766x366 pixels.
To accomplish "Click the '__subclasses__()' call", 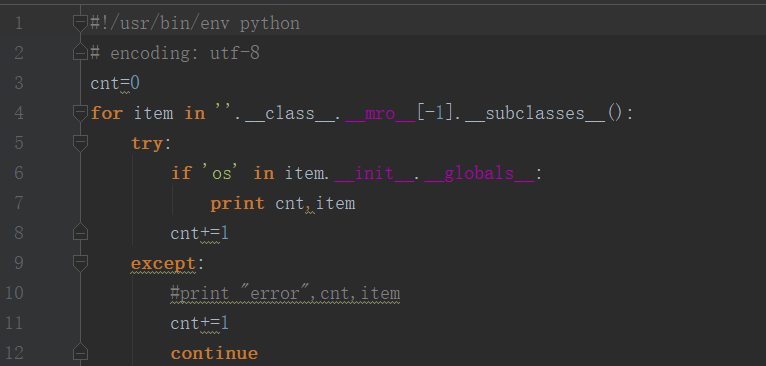I will click(x=543, y=113).
